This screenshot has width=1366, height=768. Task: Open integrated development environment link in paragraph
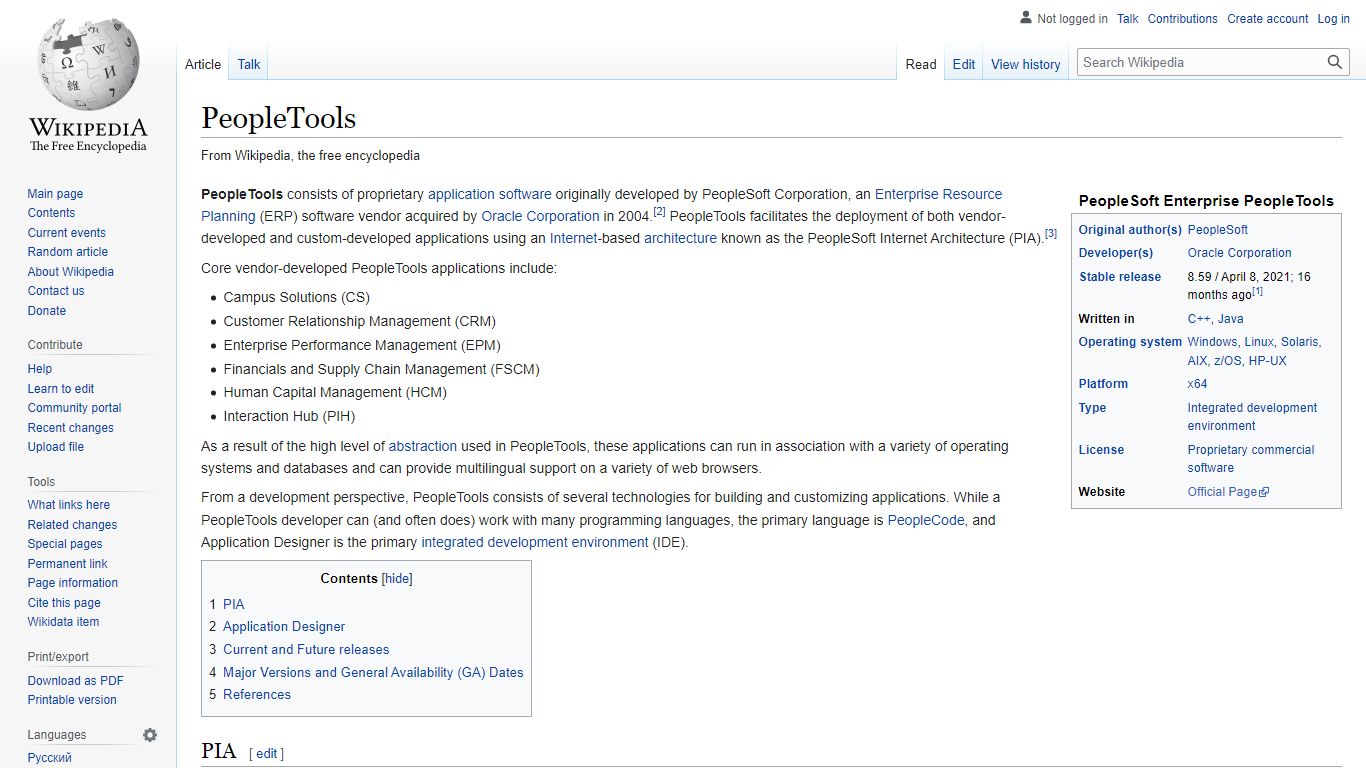click(535, 542)
